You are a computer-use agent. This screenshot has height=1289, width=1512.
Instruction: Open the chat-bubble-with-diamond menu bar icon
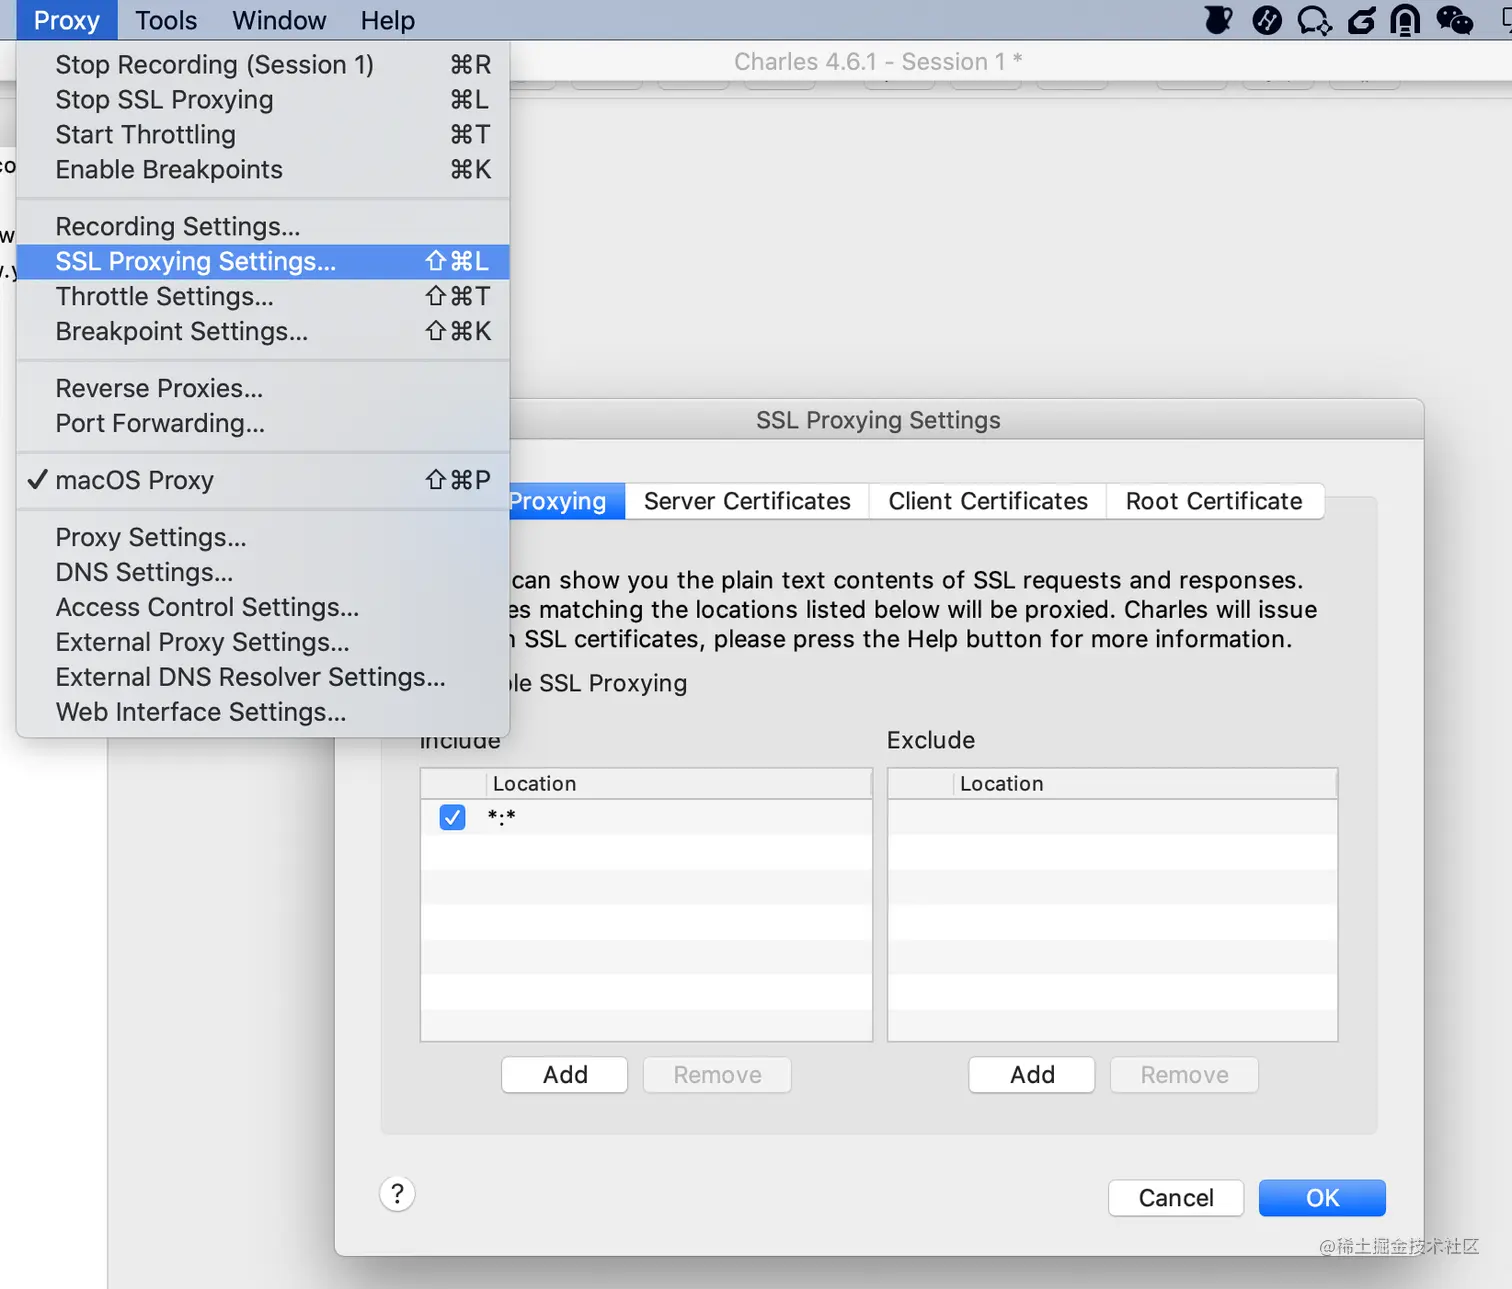1314,20
